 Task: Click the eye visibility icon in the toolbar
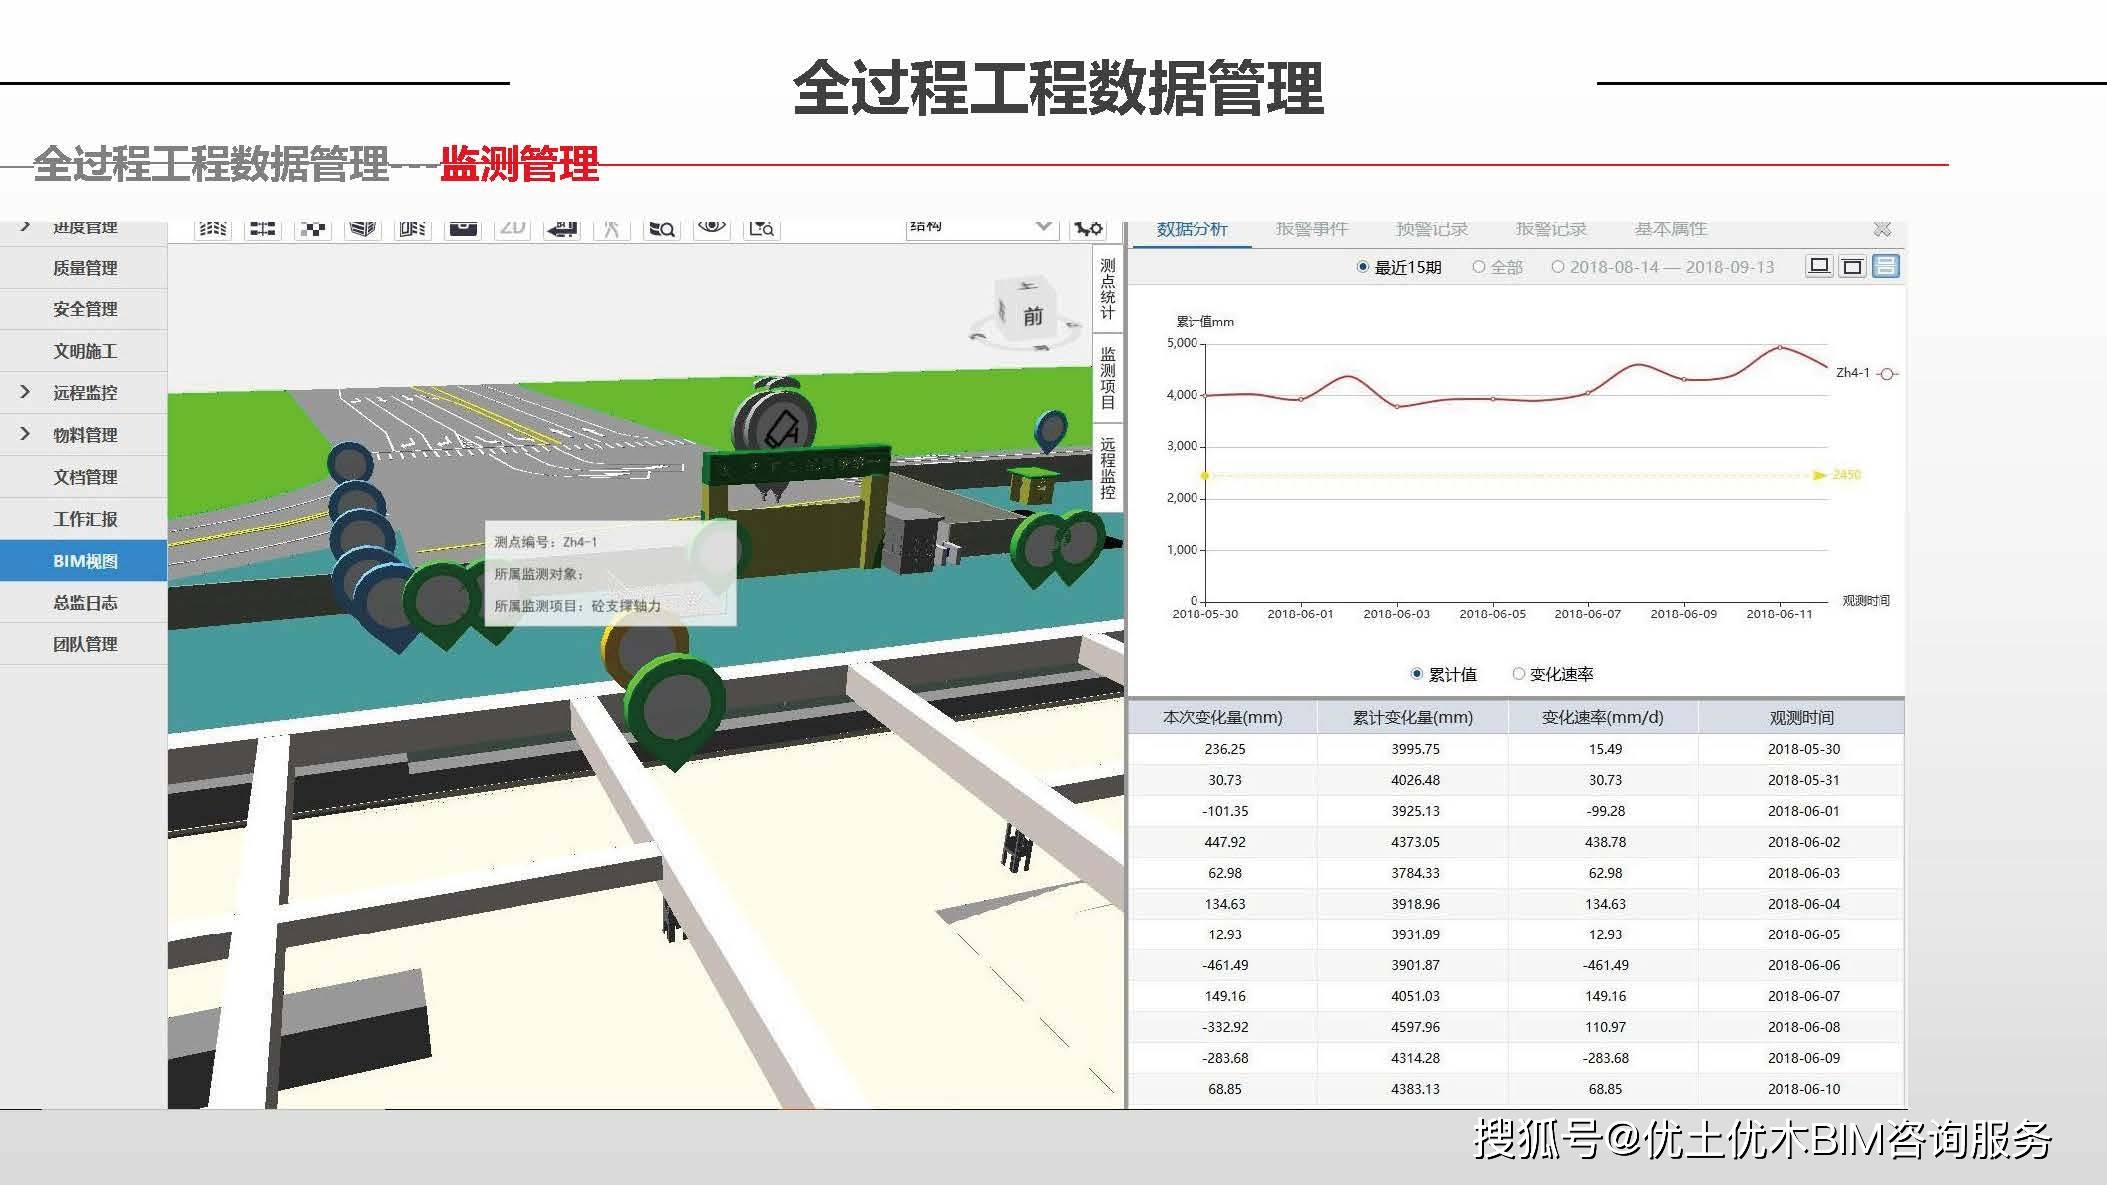(x=712, y=228)
